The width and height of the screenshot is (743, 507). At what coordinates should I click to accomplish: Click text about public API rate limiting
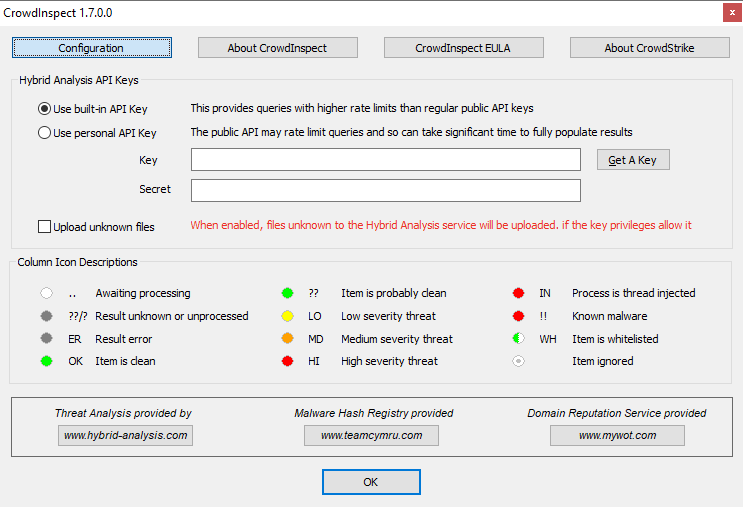(x=411, y=132)
